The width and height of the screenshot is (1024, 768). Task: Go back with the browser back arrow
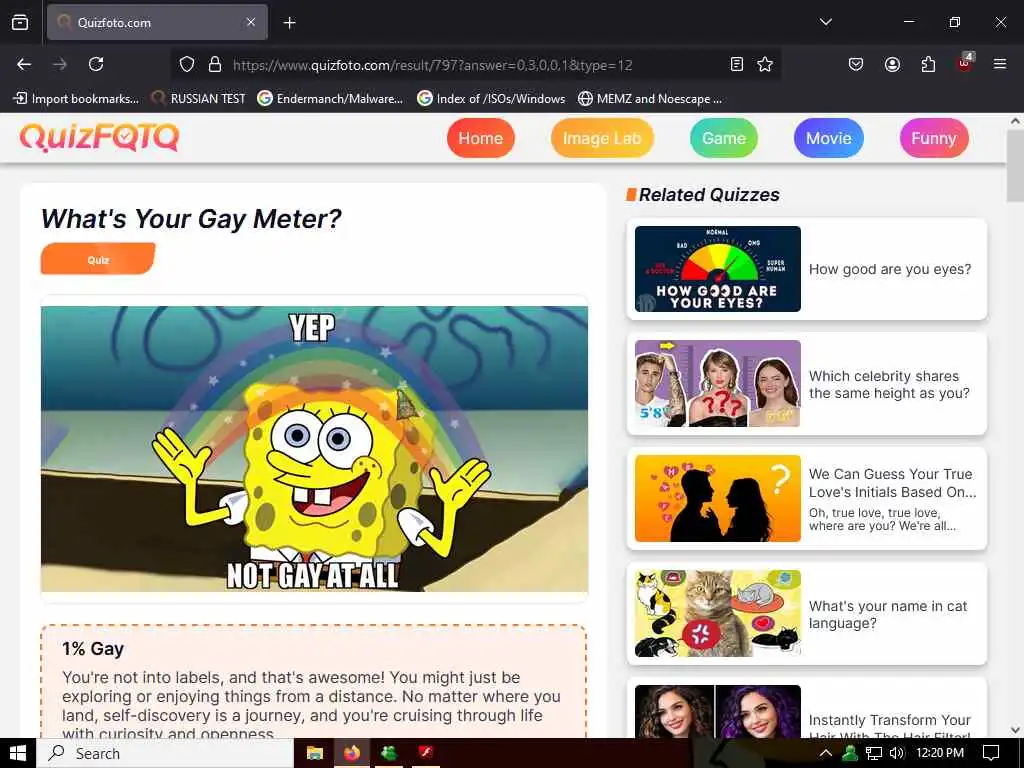click(x=24, y=64)
